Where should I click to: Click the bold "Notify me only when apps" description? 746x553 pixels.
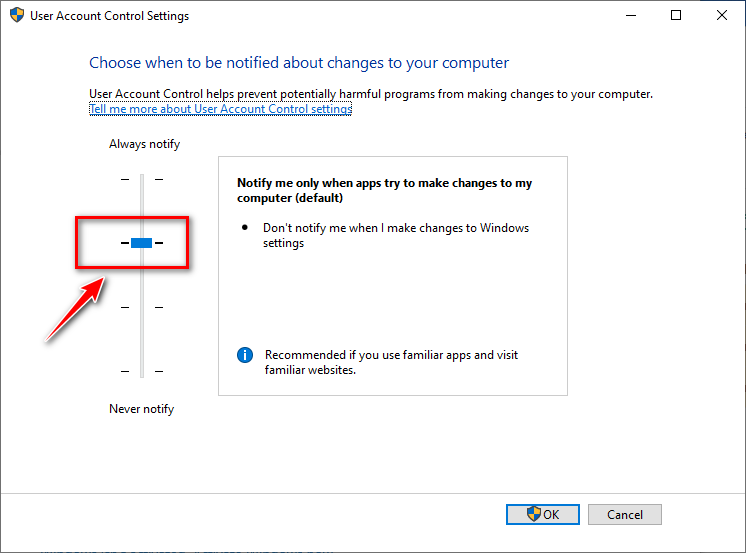pyautogui.click(x=384, y=190)
